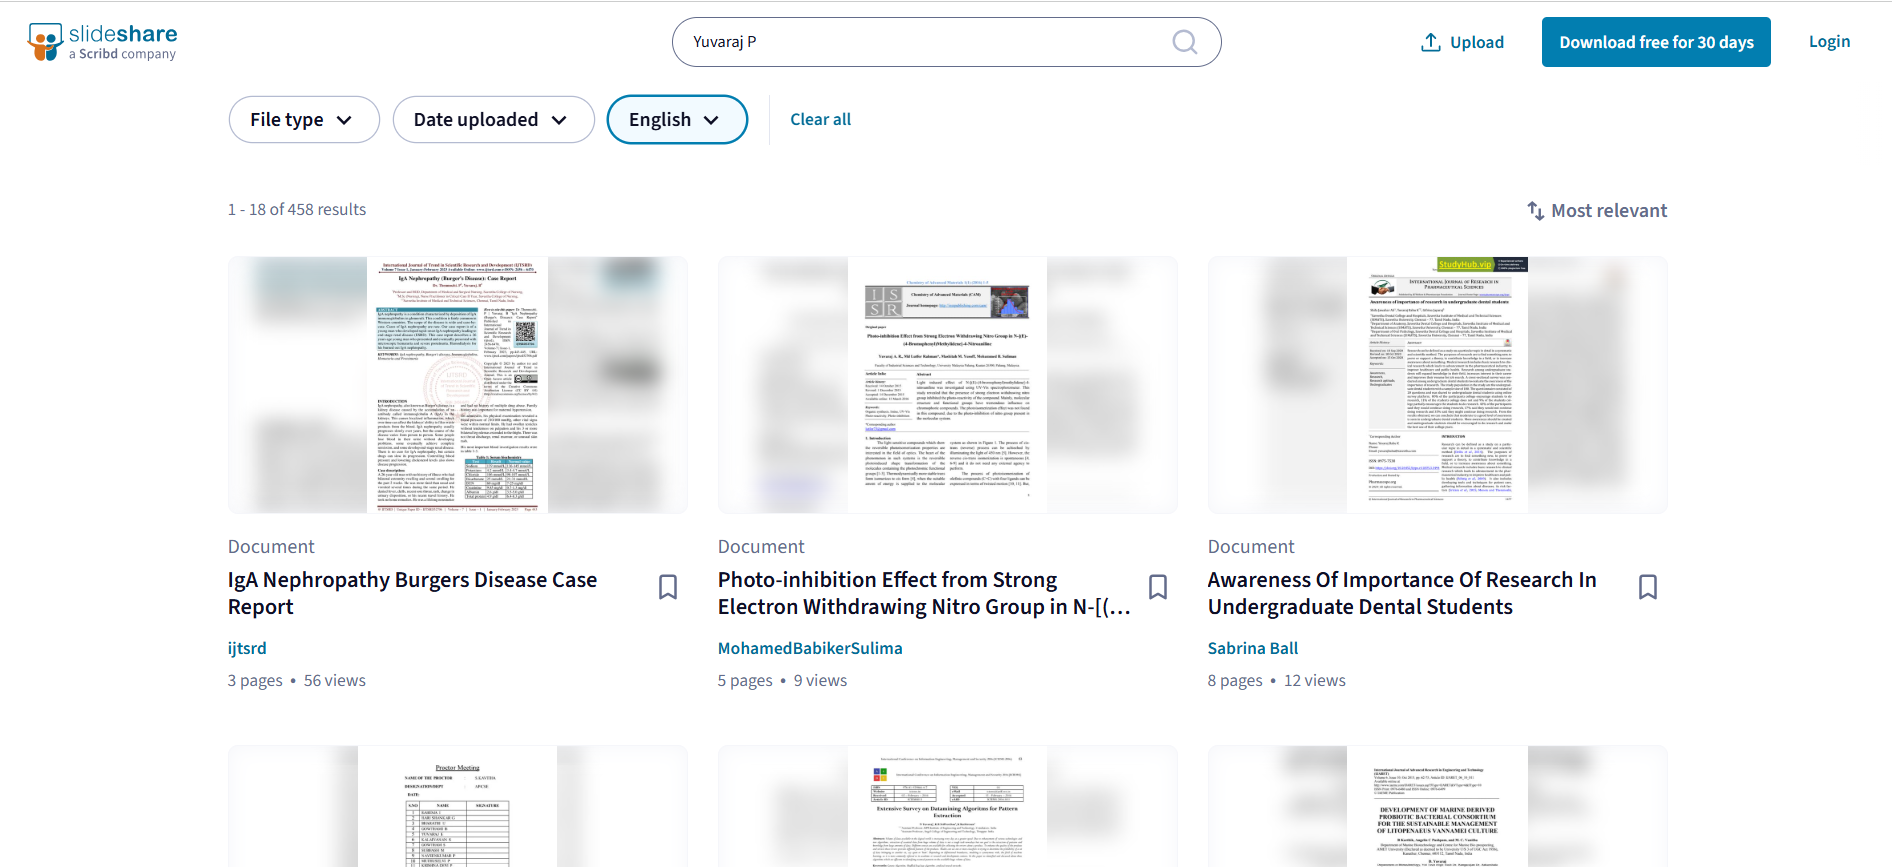Click the Login link
The image size is (1892, 867).
tap(1829, 42)
